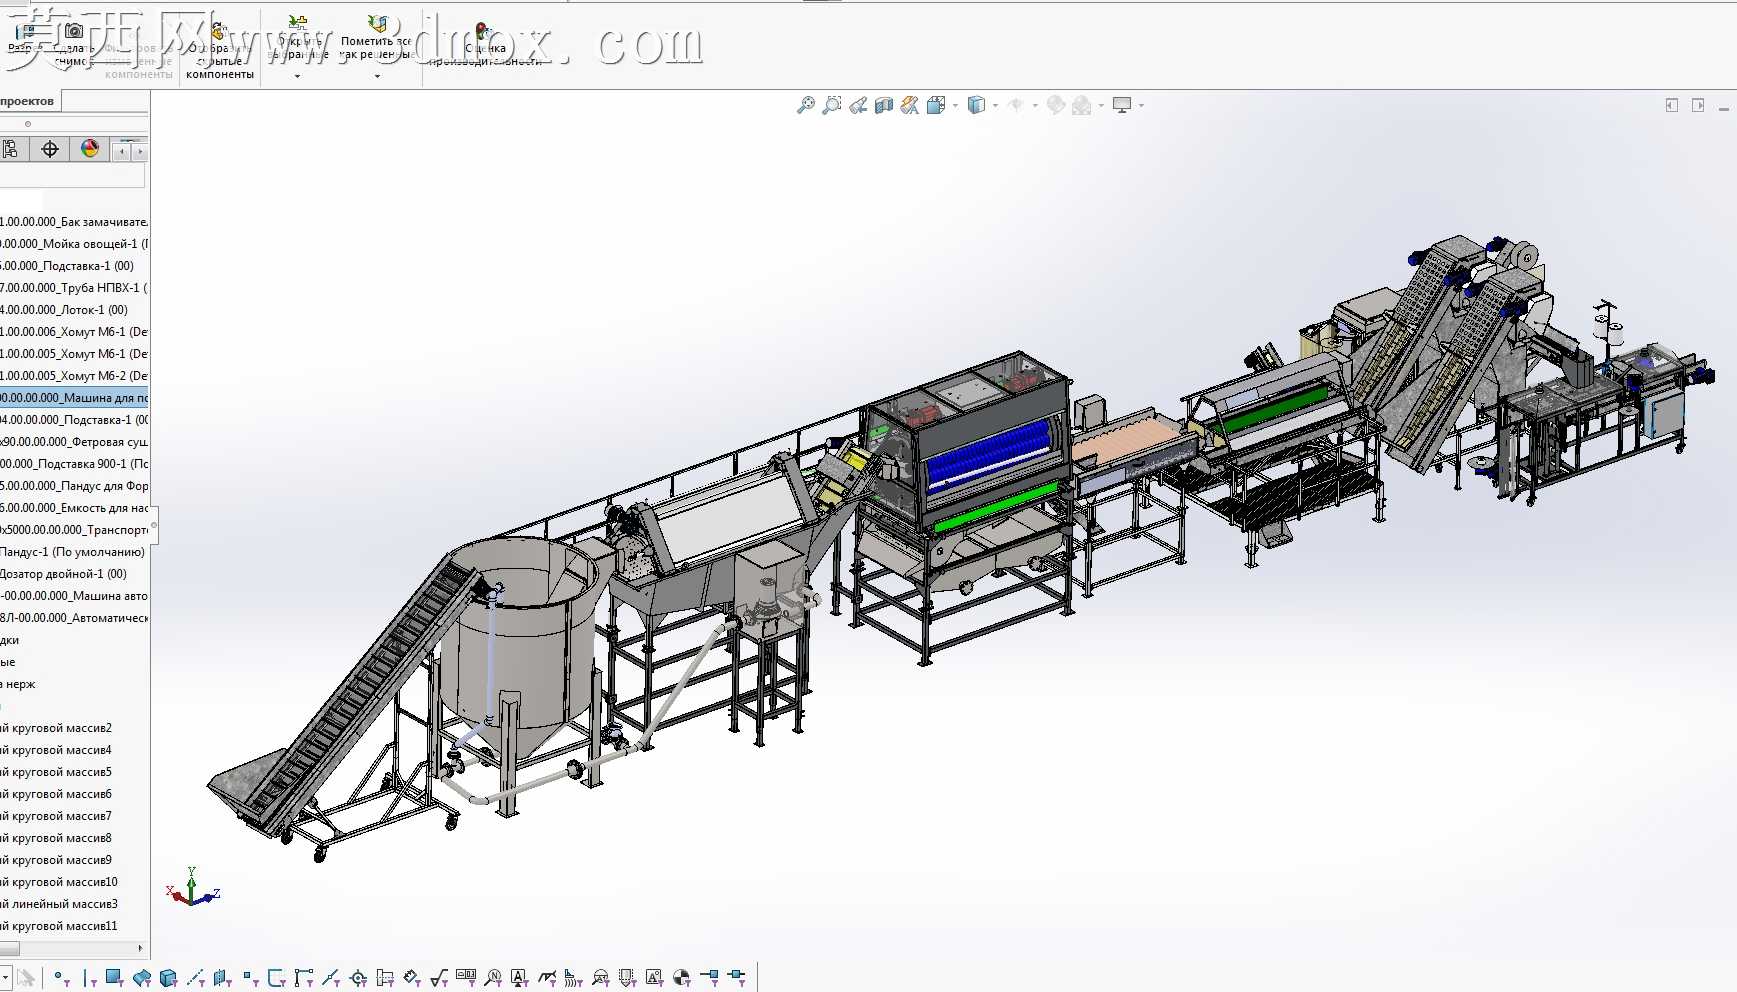The height and width of the screenshot is (992, 1737).
Task: Click Открыть выбранные button
Action: (x=297, y=38)
